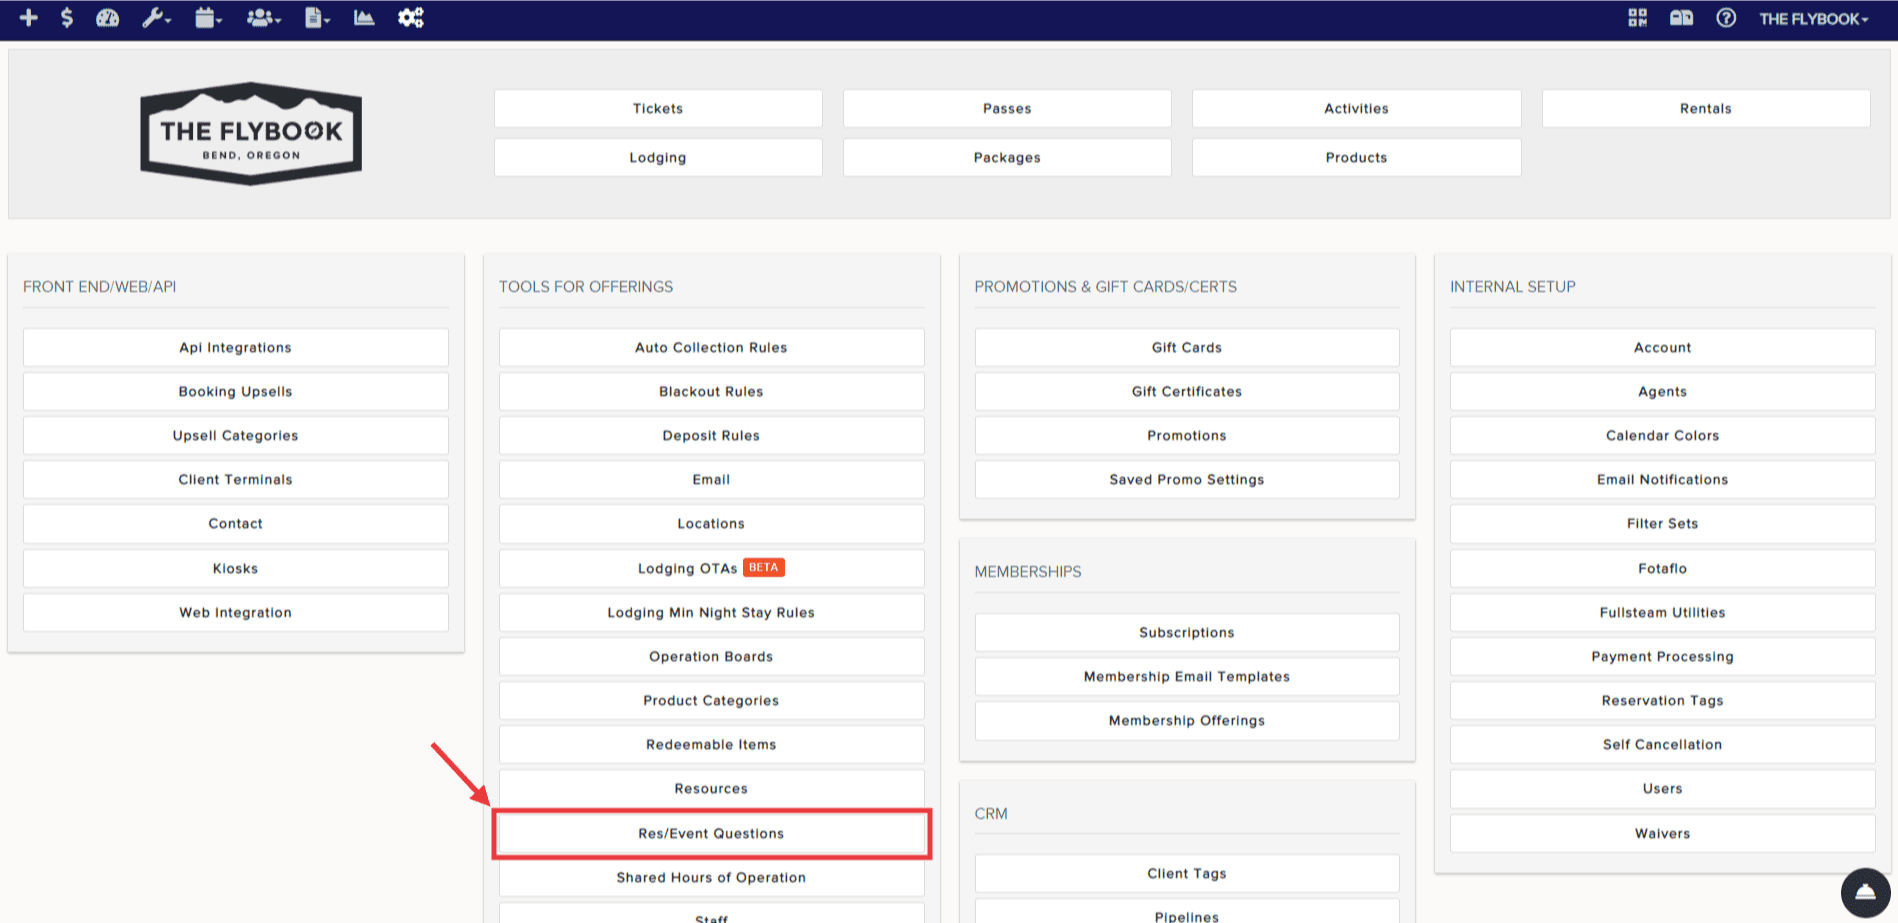Click the mailbox icon in top bar
1898x923 pixels.
point(1681,18)
